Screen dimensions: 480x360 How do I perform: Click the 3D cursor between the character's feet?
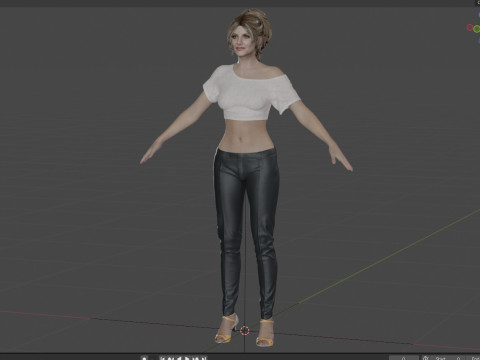(245, 330)
